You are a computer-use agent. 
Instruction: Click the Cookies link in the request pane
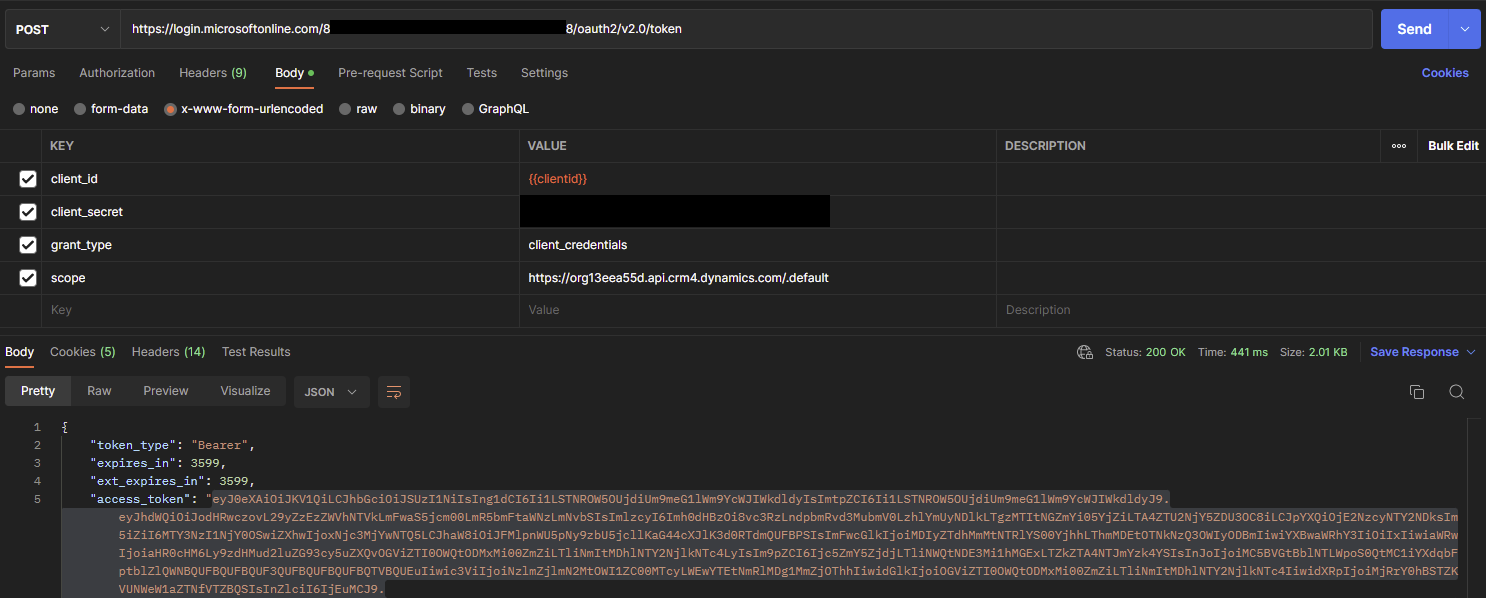[x=1445, y=73]
